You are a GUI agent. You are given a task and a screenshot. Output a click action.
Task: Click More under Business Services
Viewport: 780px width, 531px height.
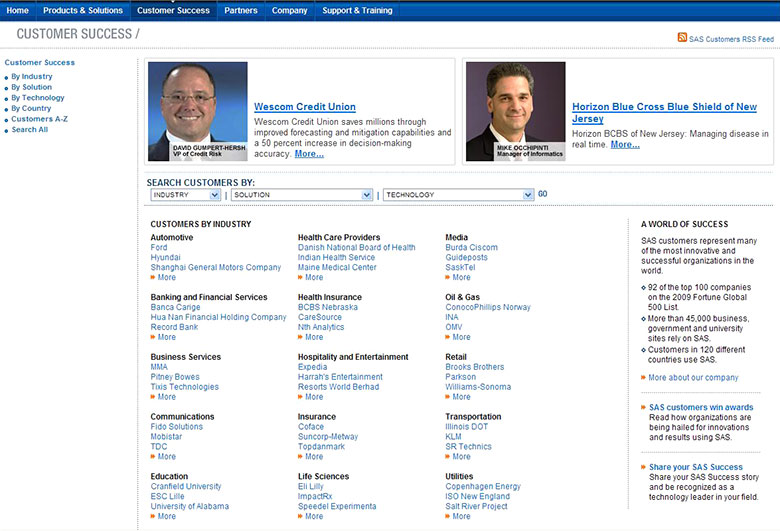tap(166, 397)
